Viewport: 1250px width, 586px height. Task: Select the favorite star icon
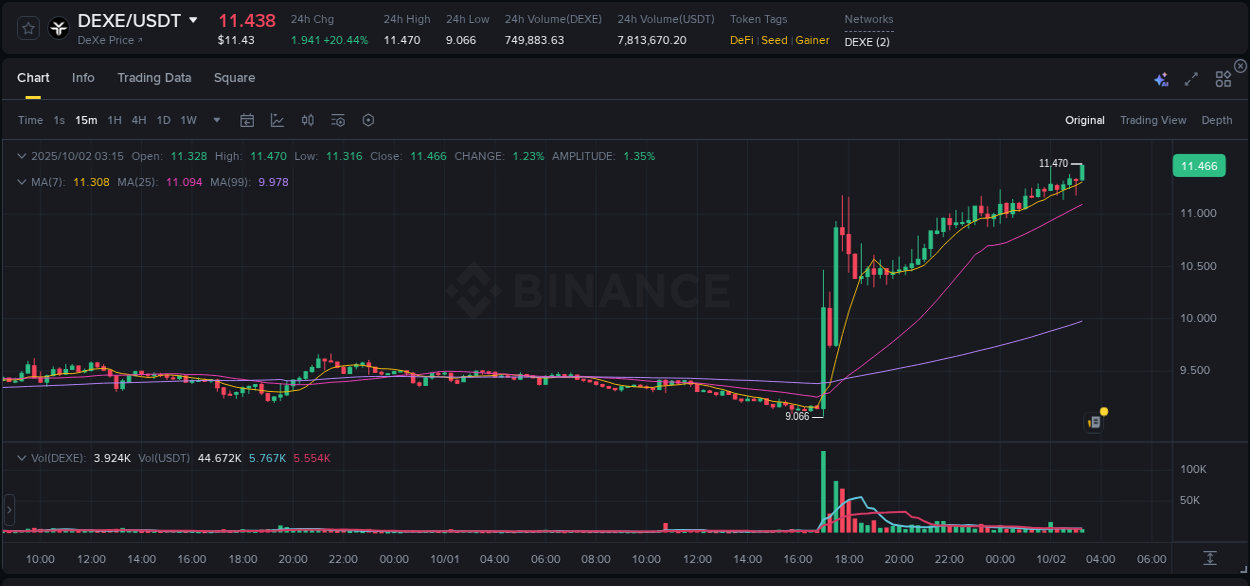point(27,28)
